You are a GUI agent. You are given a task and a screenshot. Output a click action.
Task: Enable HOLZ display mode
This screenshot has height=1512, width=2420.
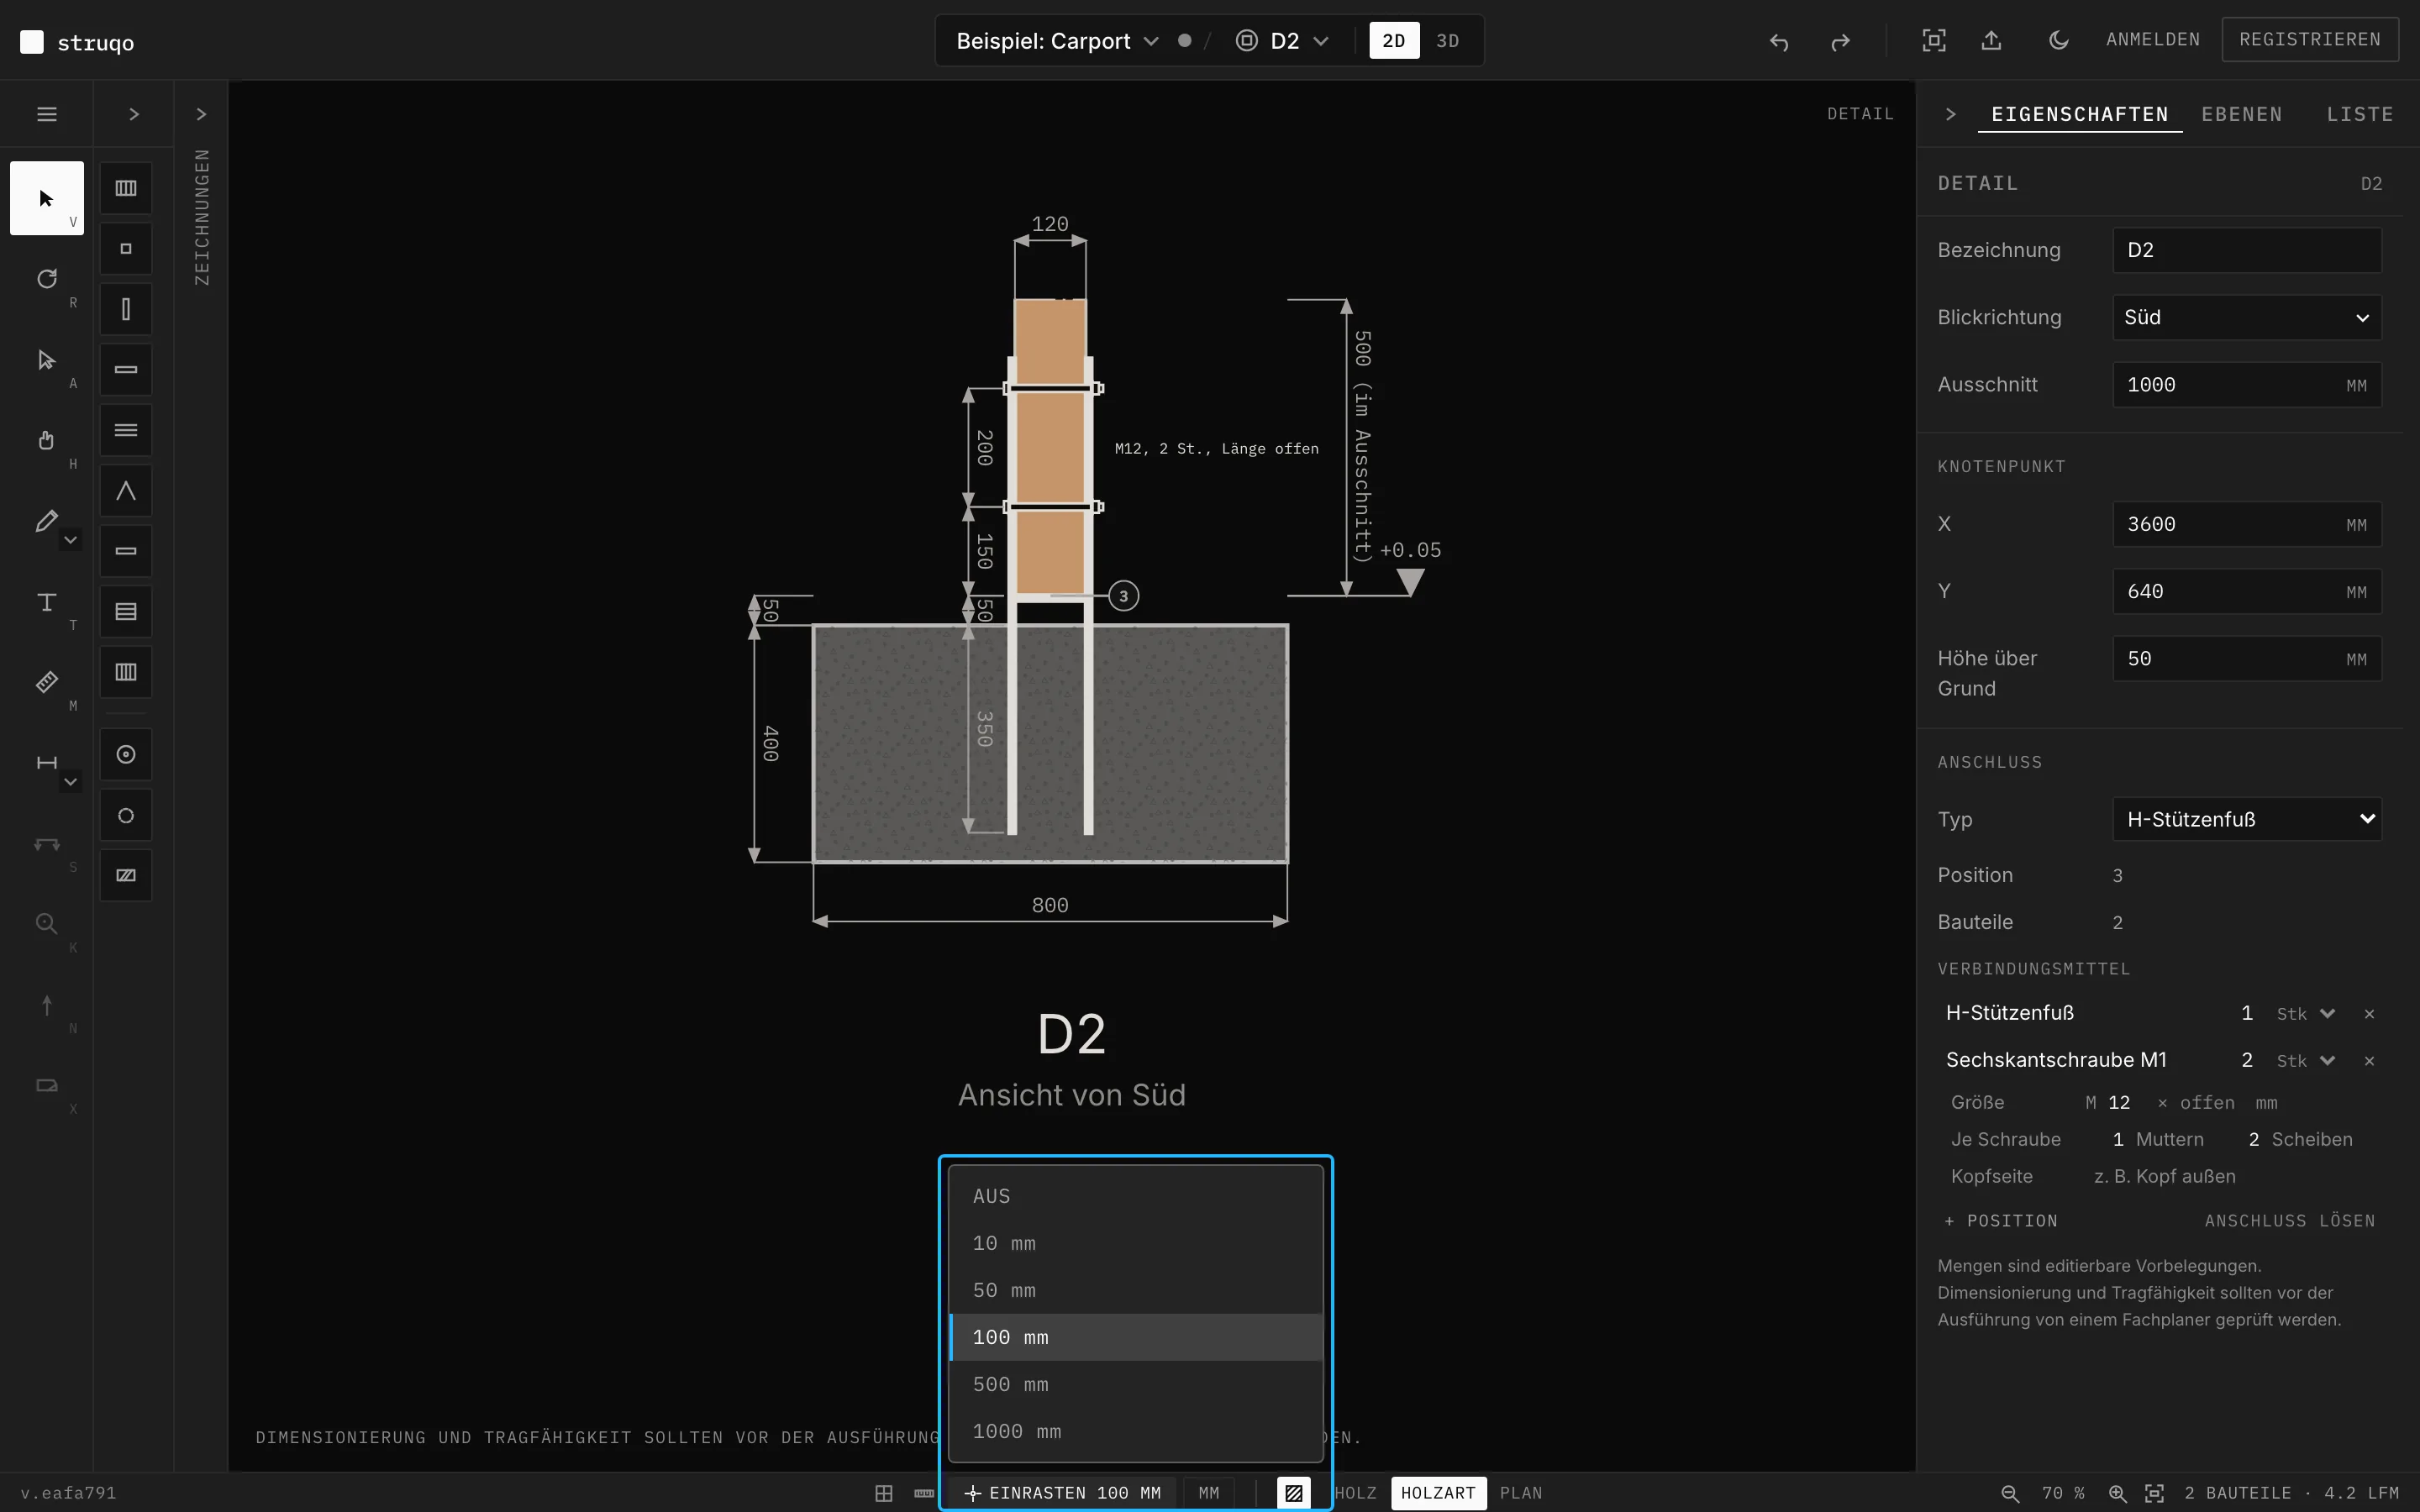point(1356,1493)
